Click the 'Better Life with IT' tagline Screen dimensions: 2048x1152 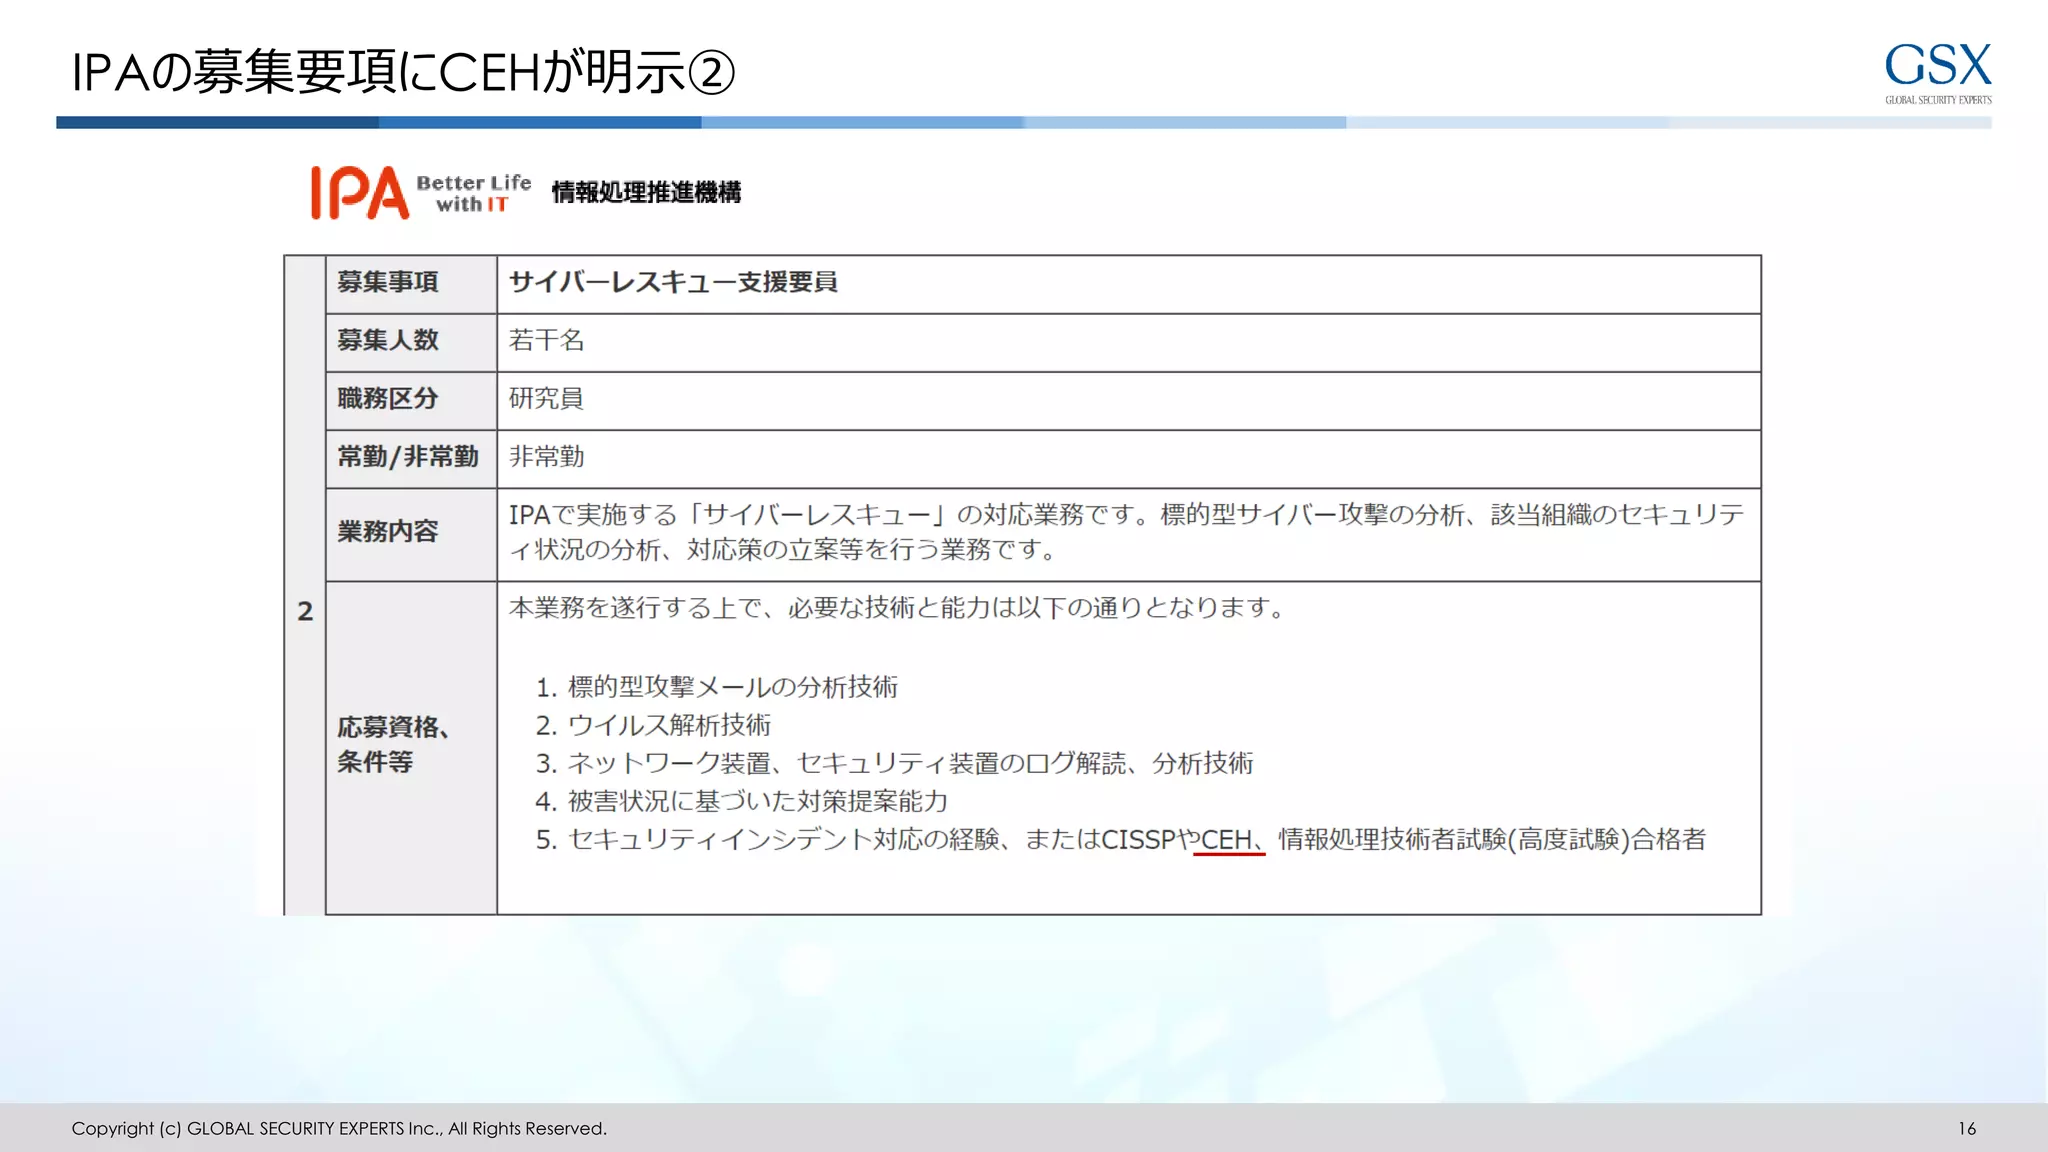pos(473,193)
